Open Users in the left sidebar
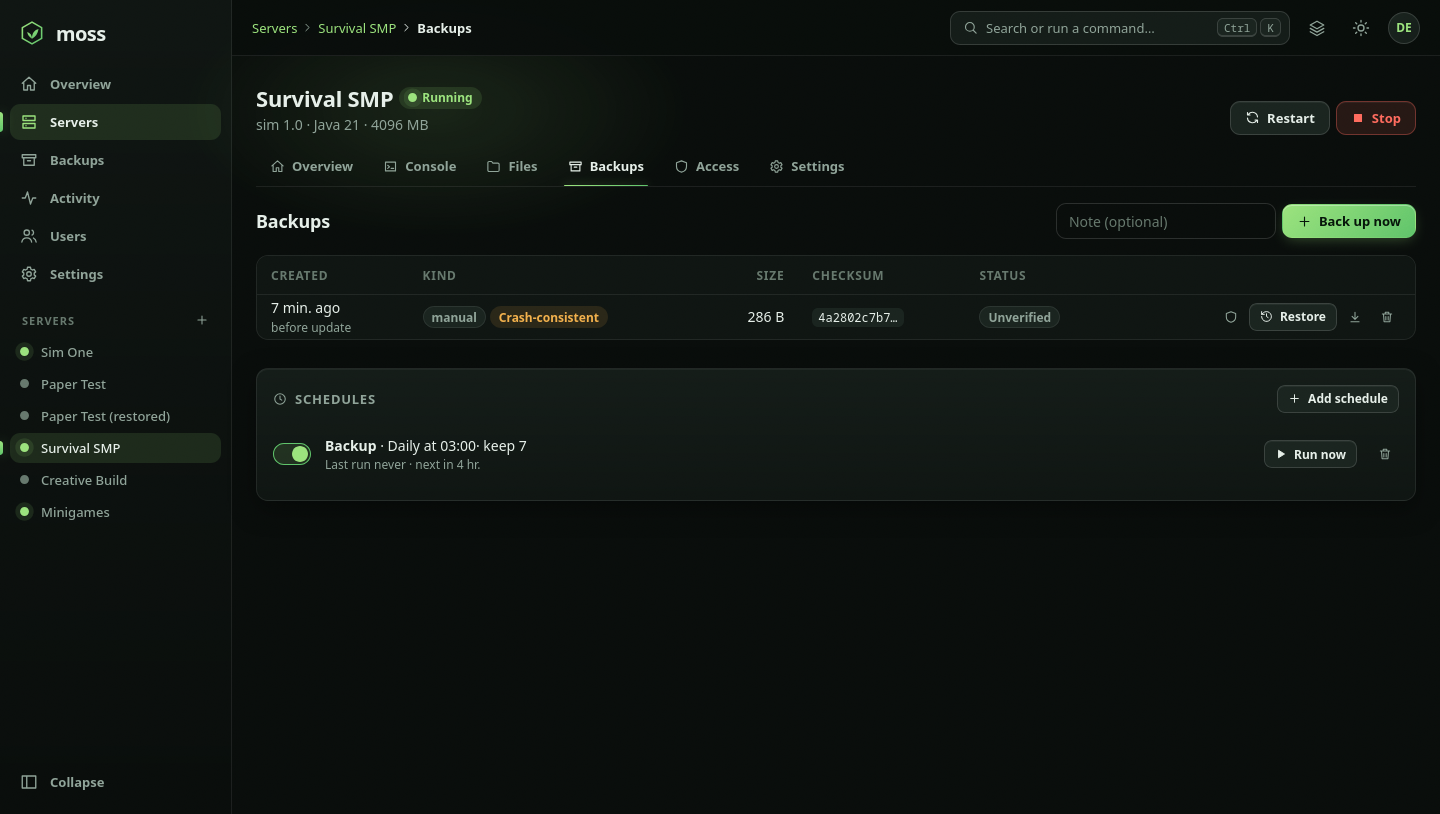This screenshot has width=1440, height=814. [x=115, y=236]
